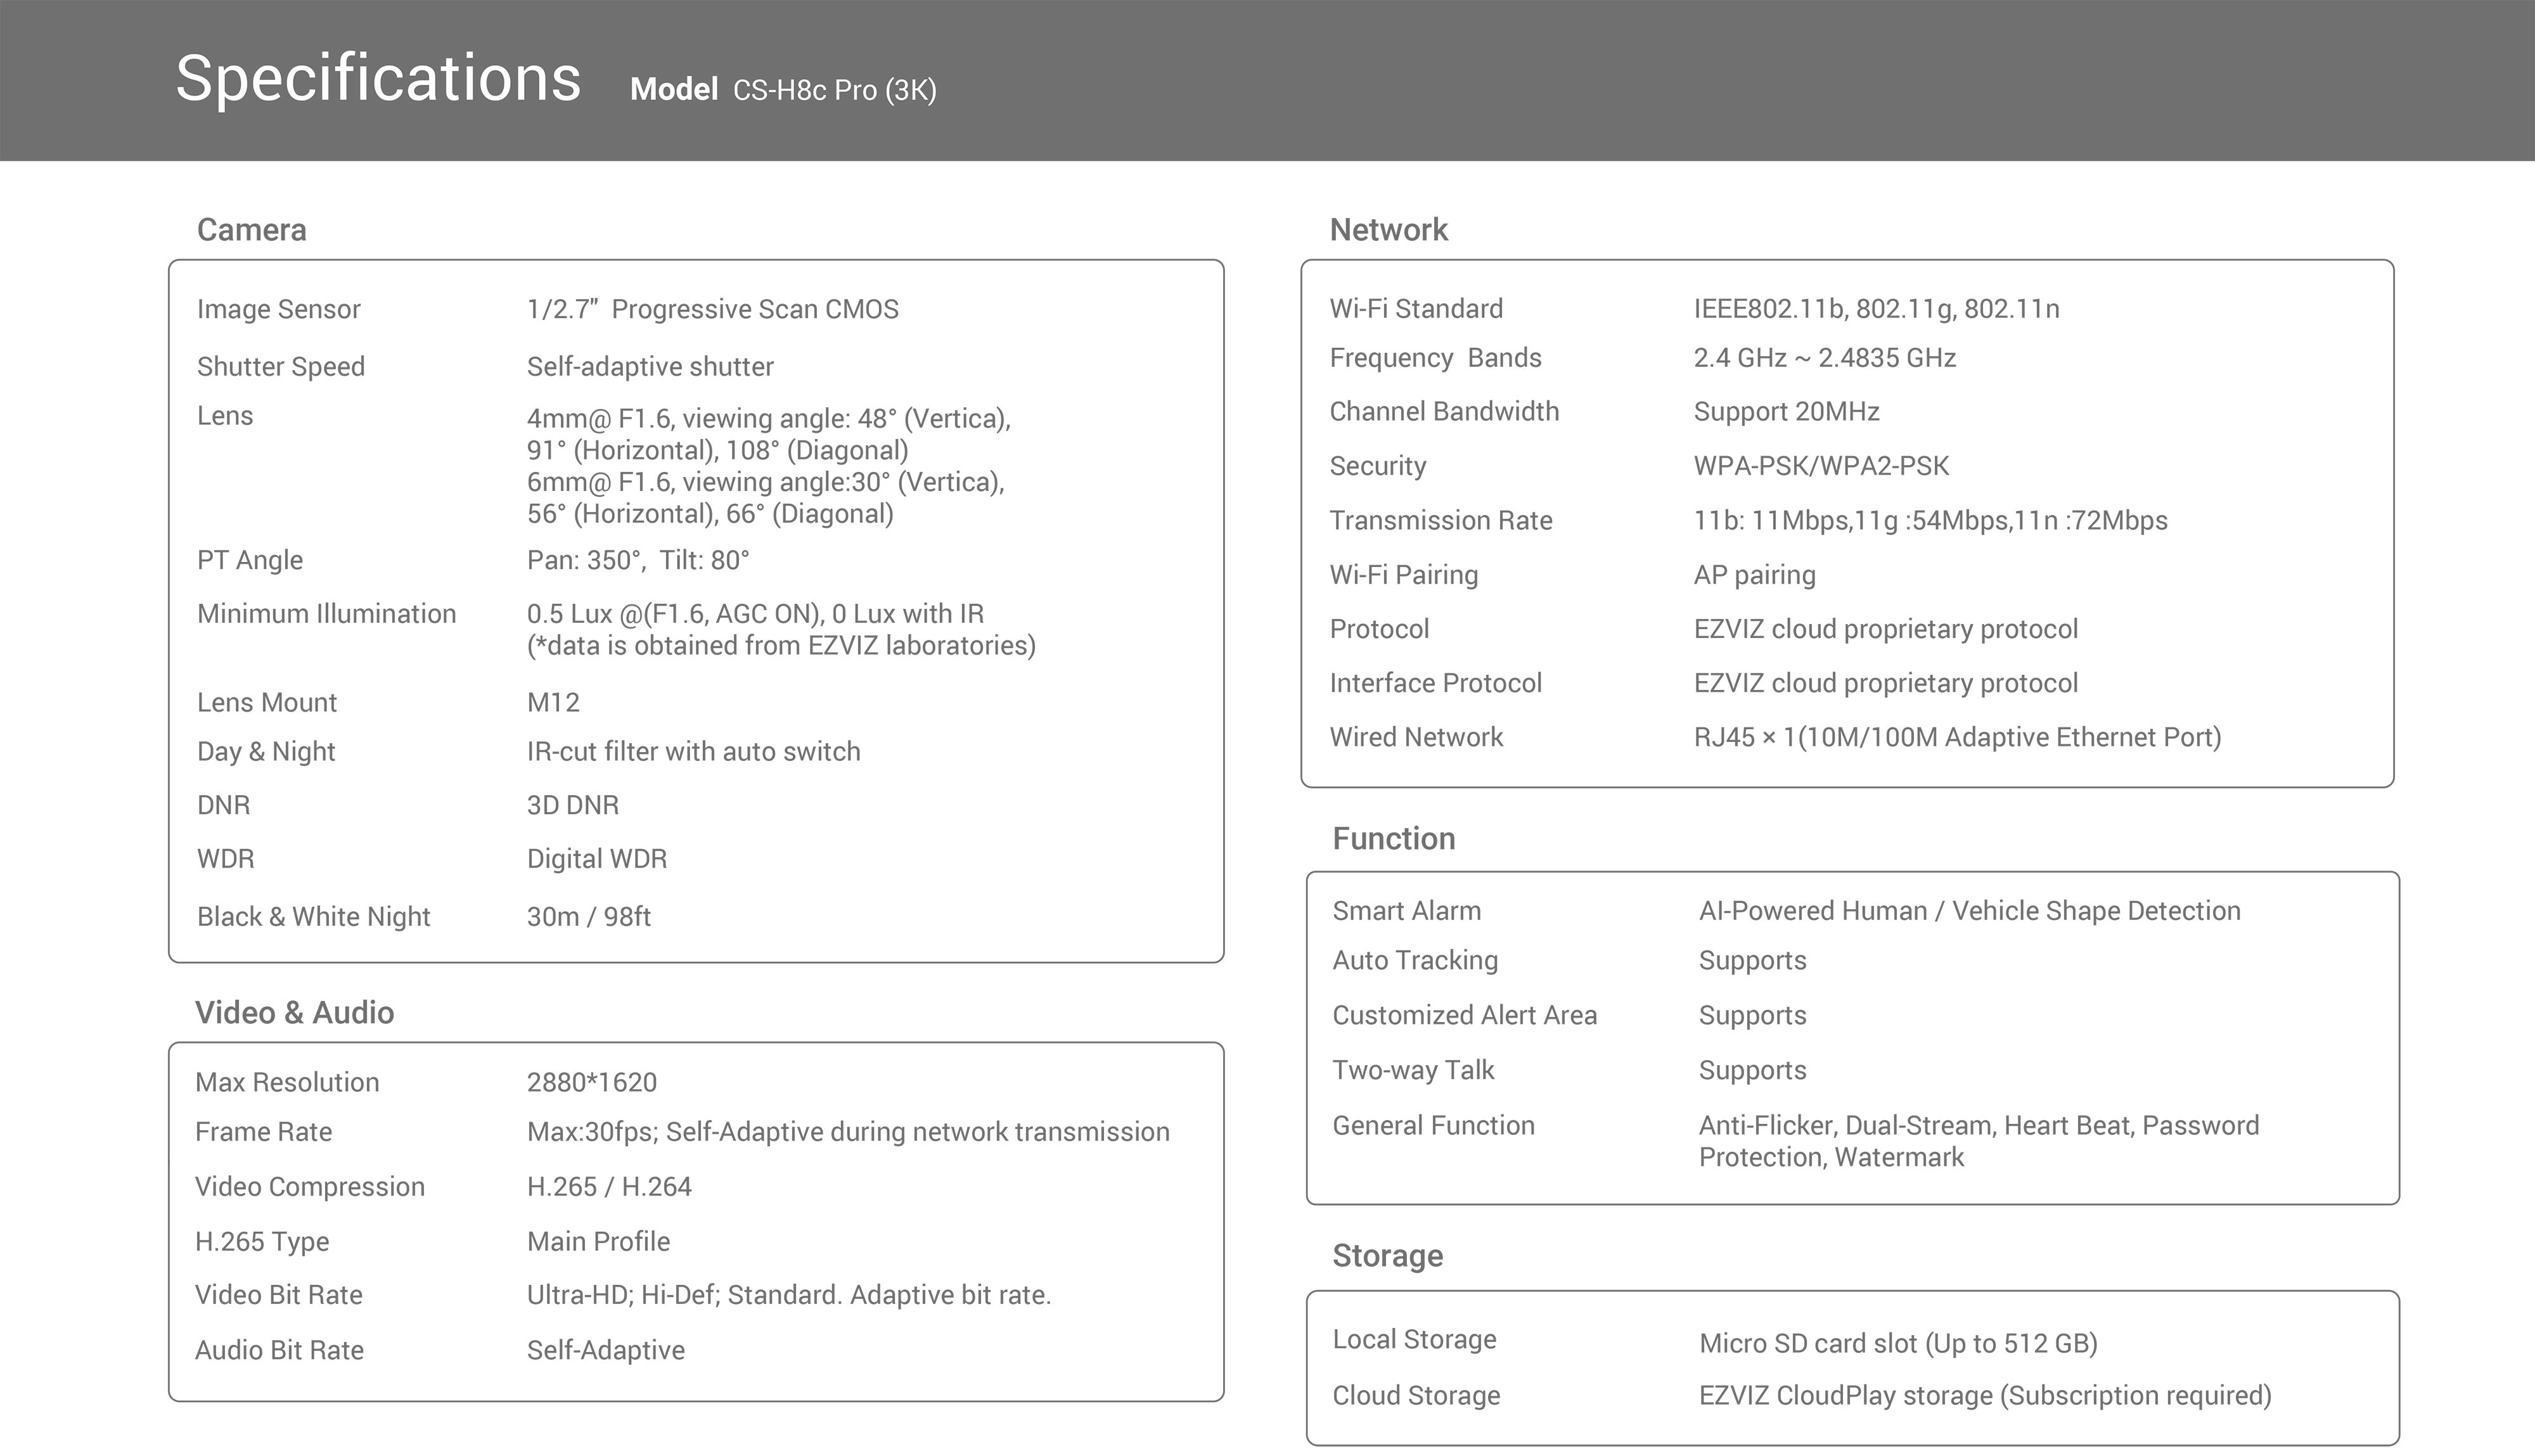2535x1456 pixels.
Task: Select the 'Support 20MHz' bandwidth value
Action: click(1787, 411)
